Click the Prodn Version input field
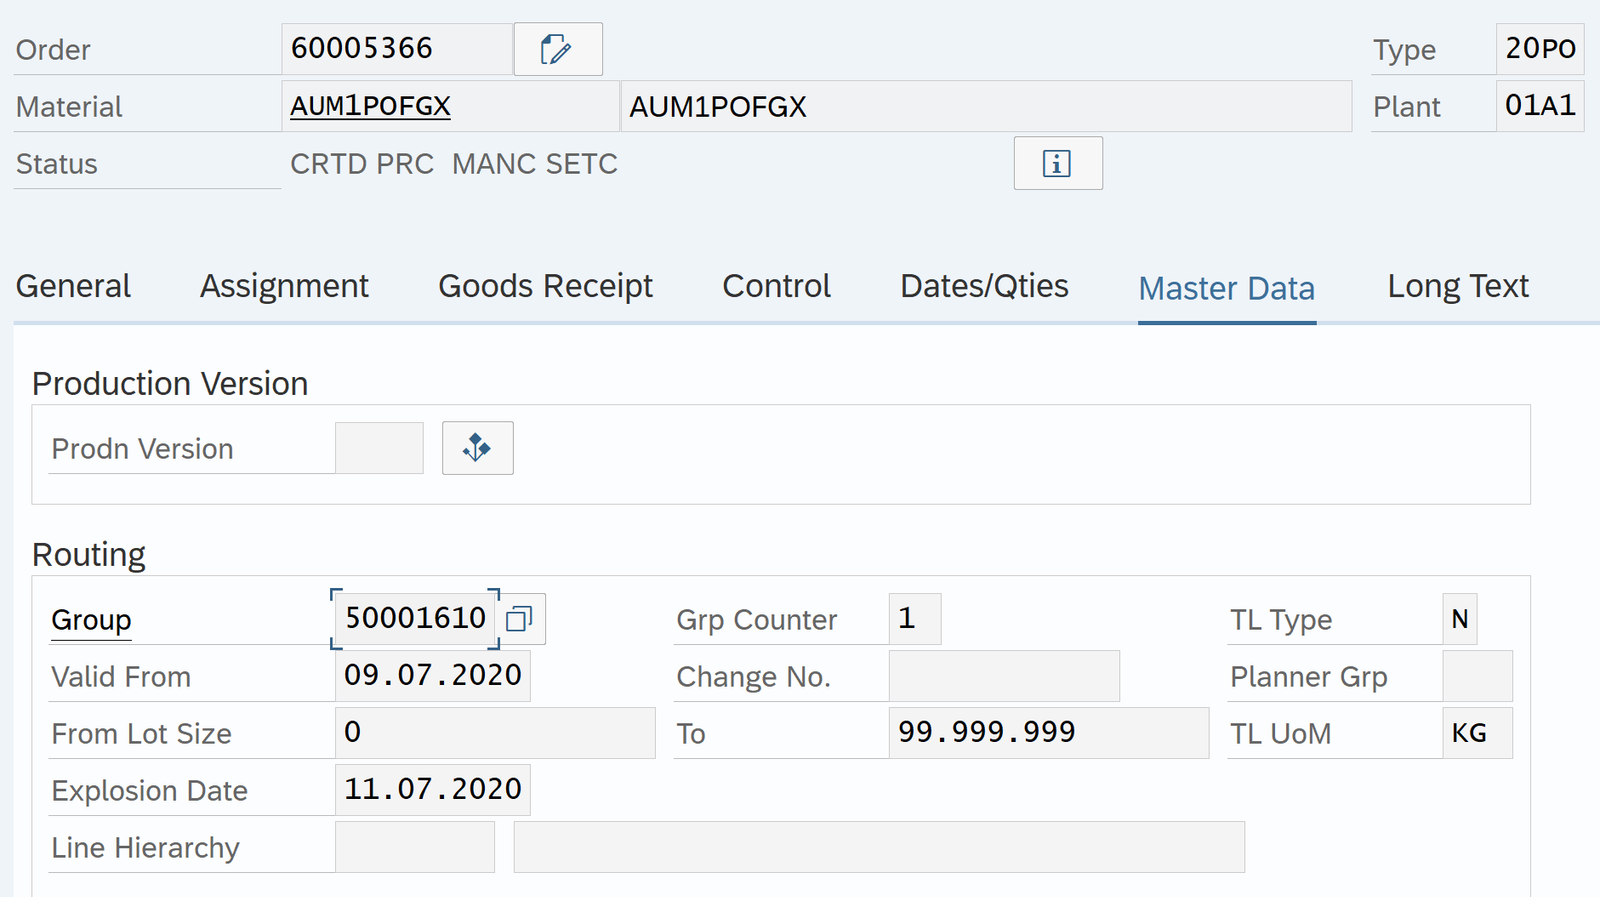The width and height of the screenshot is (1600, 897). (379, 448)
